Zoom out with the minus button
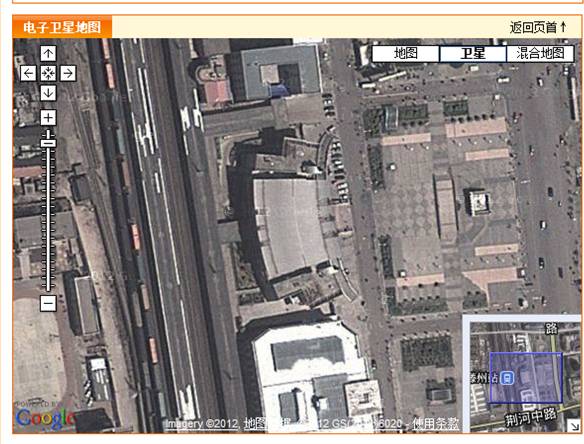 tap(48, 303)
